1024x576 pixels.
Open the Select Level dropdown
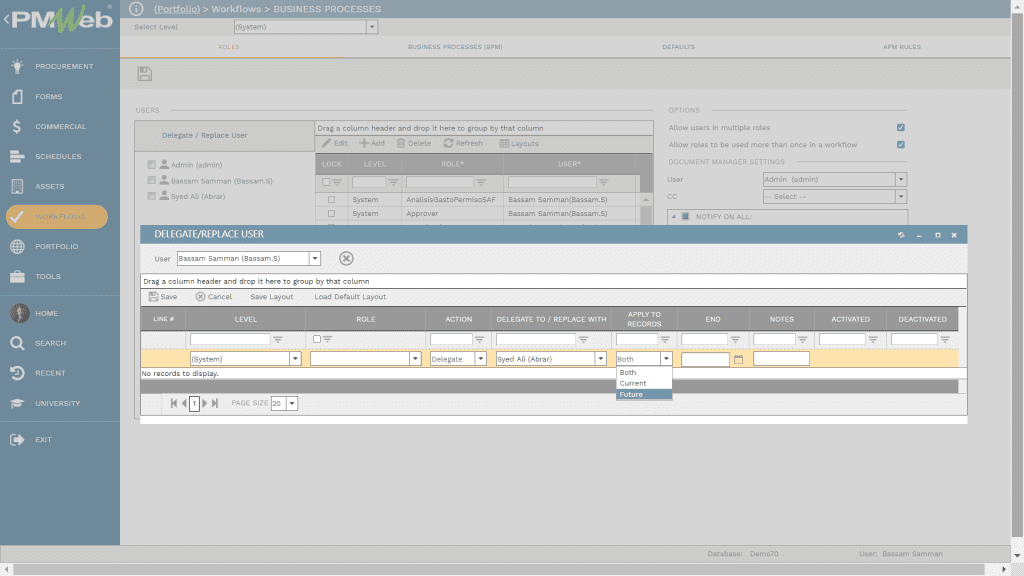point(372,27)
